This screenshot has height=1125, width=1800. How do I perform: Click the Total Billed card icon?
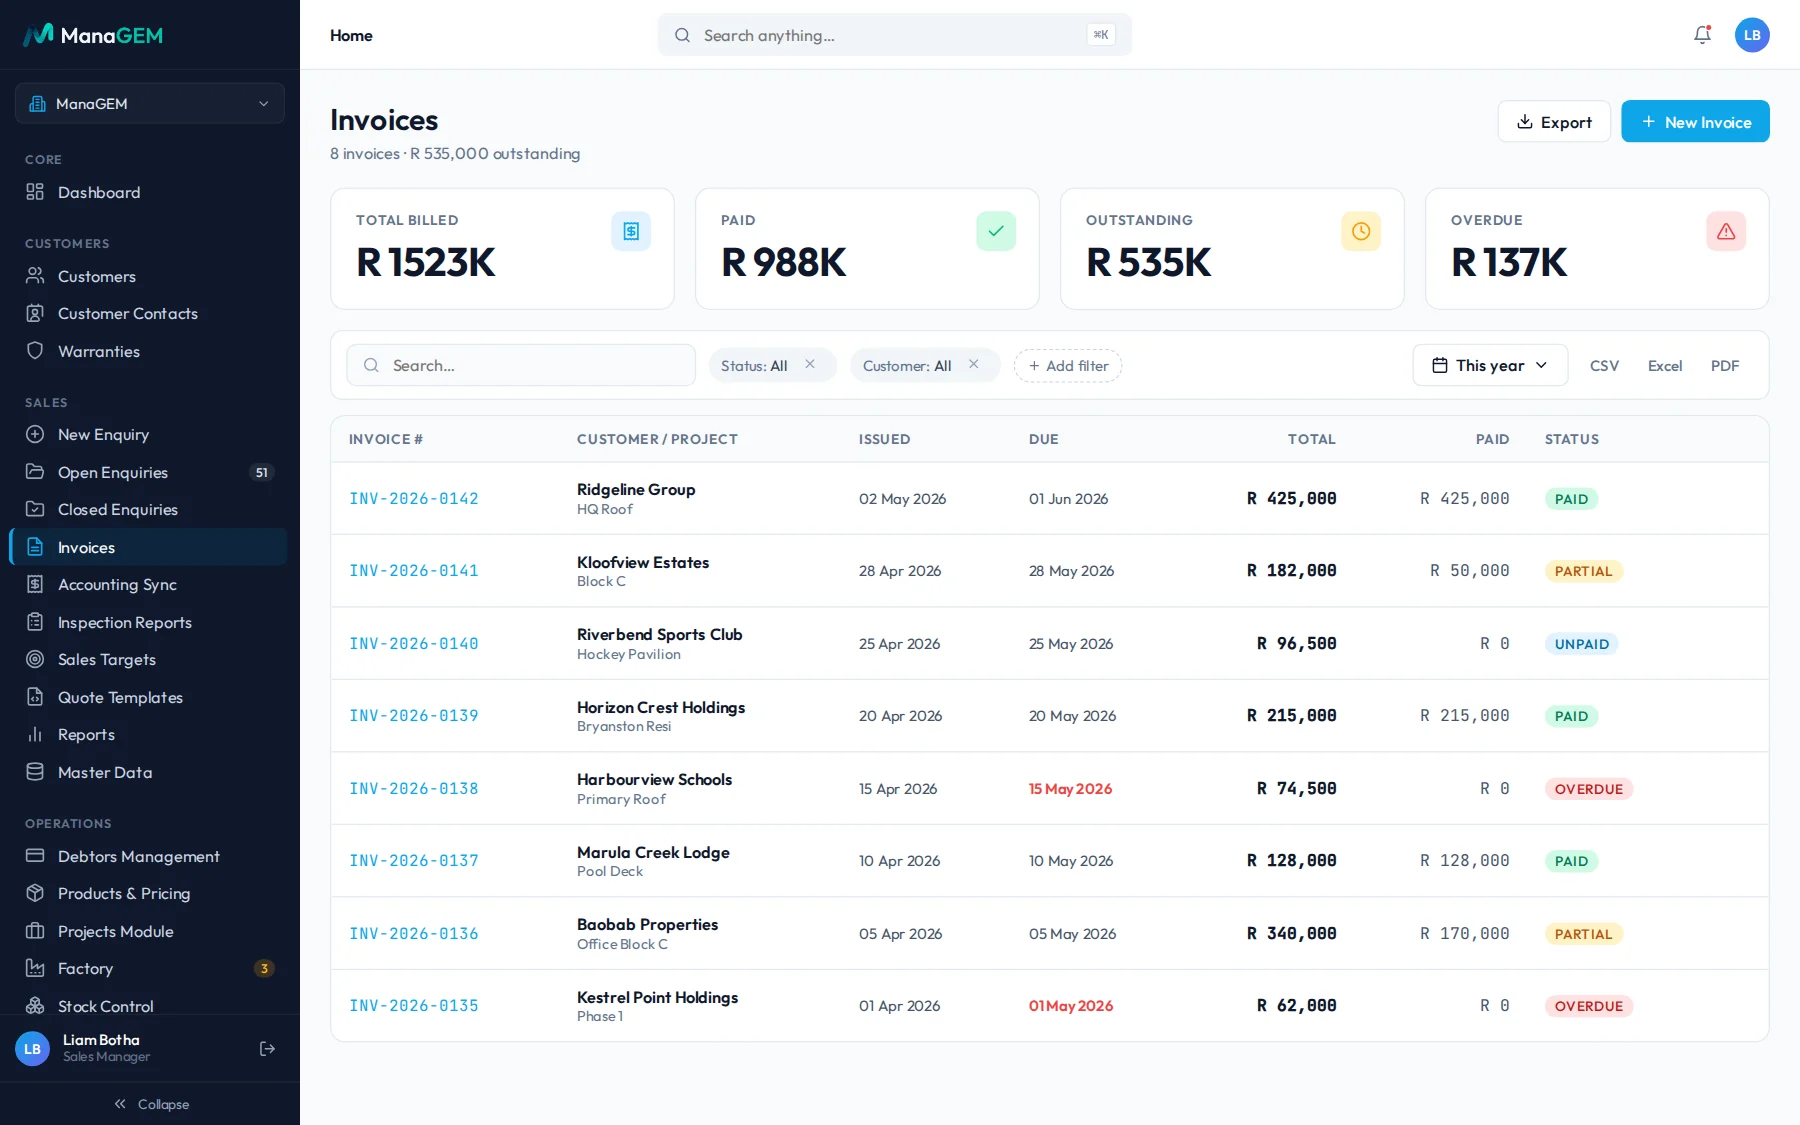631,231
